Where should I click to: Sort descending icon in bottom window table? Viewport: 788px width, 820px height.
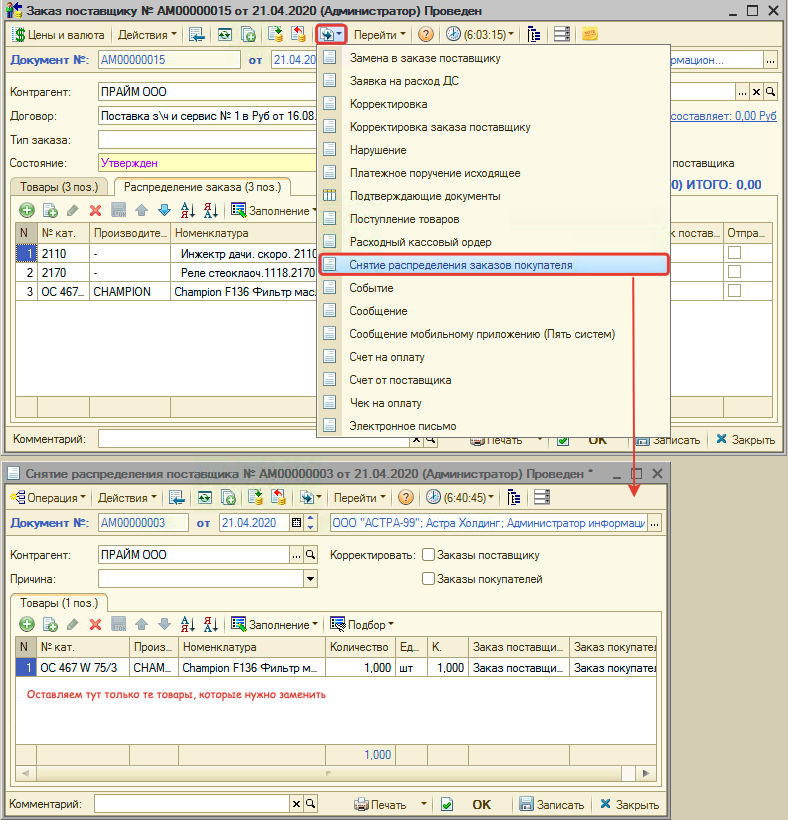click(210, 624)
